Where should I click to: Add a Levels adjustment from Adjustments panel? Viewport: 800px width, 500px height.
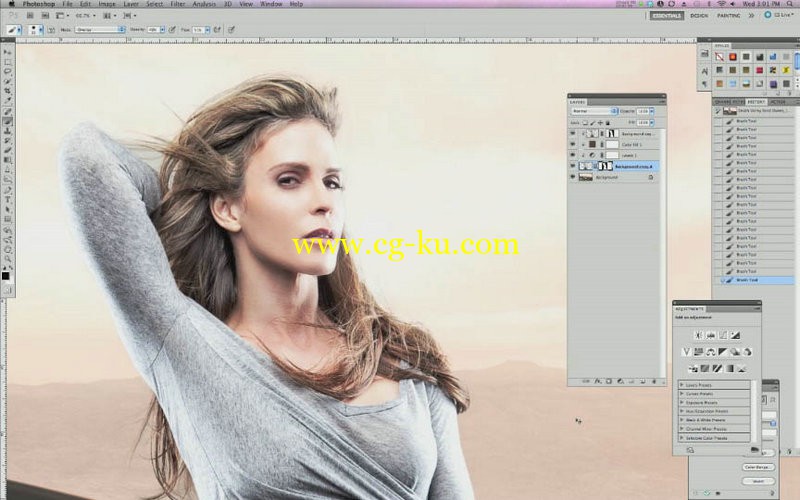(711, 335)
